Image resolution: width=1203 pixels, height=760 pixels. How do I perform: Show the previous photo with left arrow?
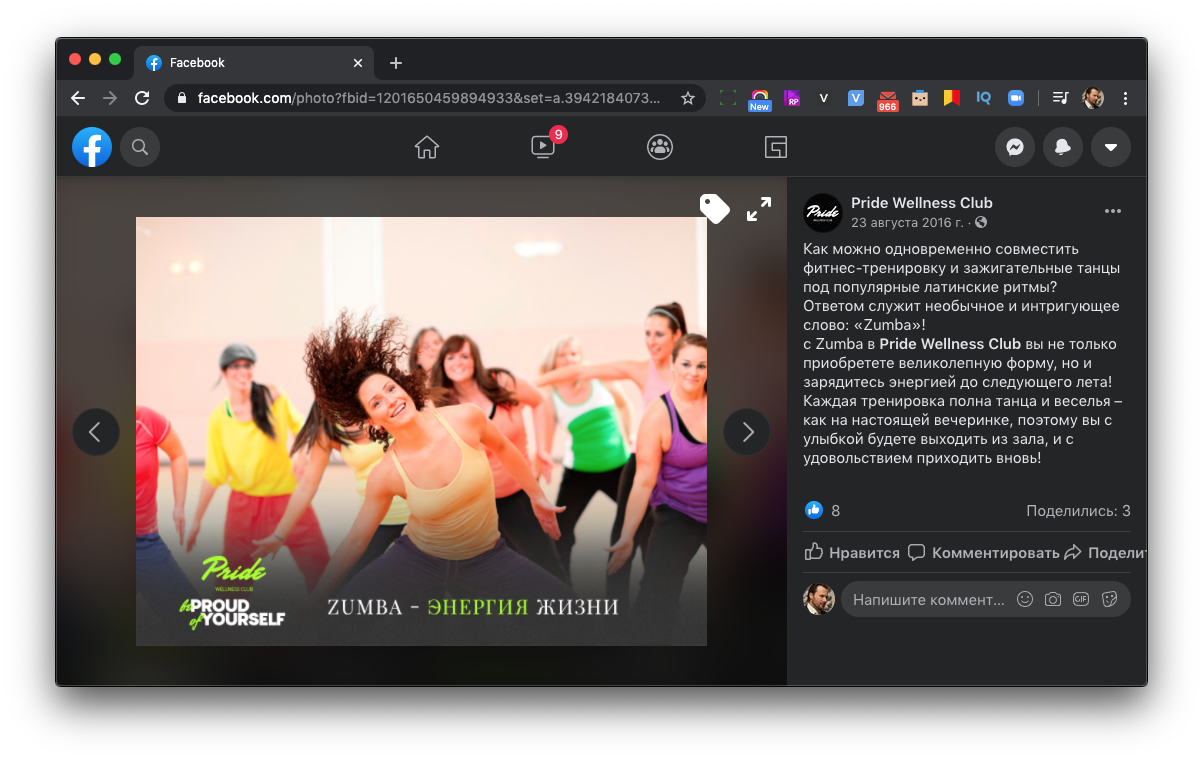click(x=96, y=432)
